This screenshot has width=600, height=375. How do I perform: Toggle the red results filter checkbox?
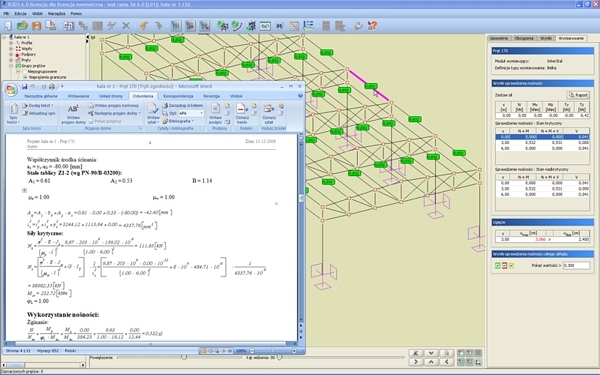click(x=505, y=265)
